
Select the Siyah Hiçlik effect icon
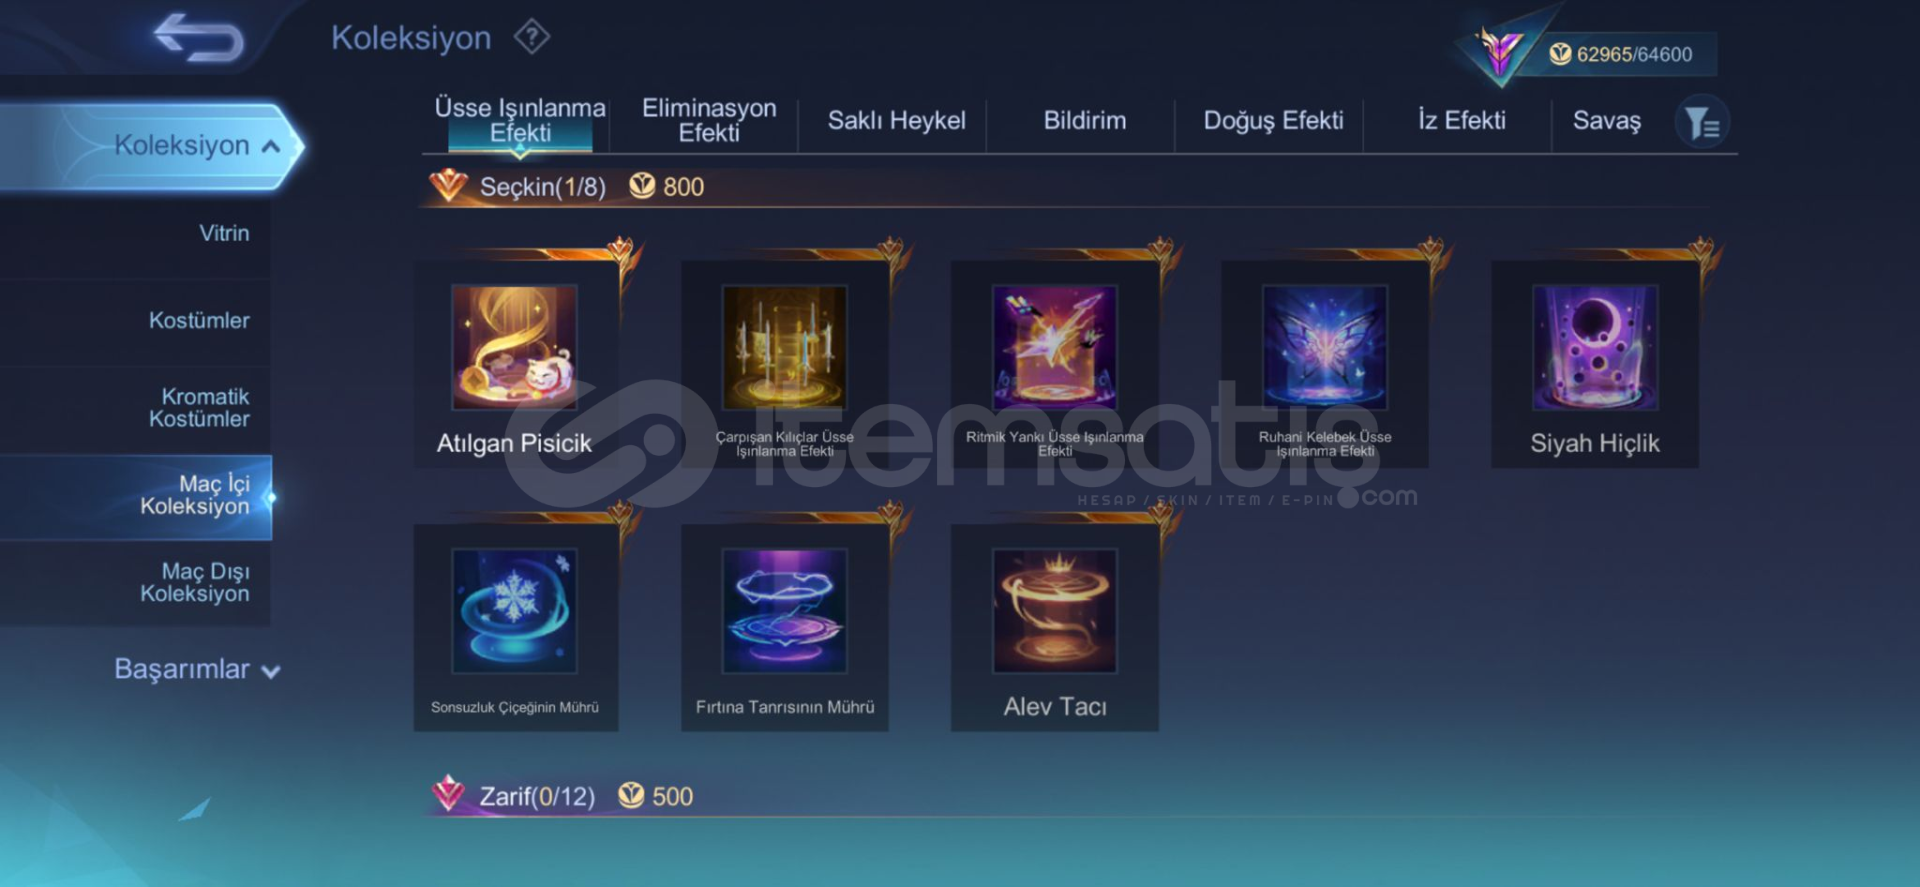pyautogui.click(x=1595, y=347)
